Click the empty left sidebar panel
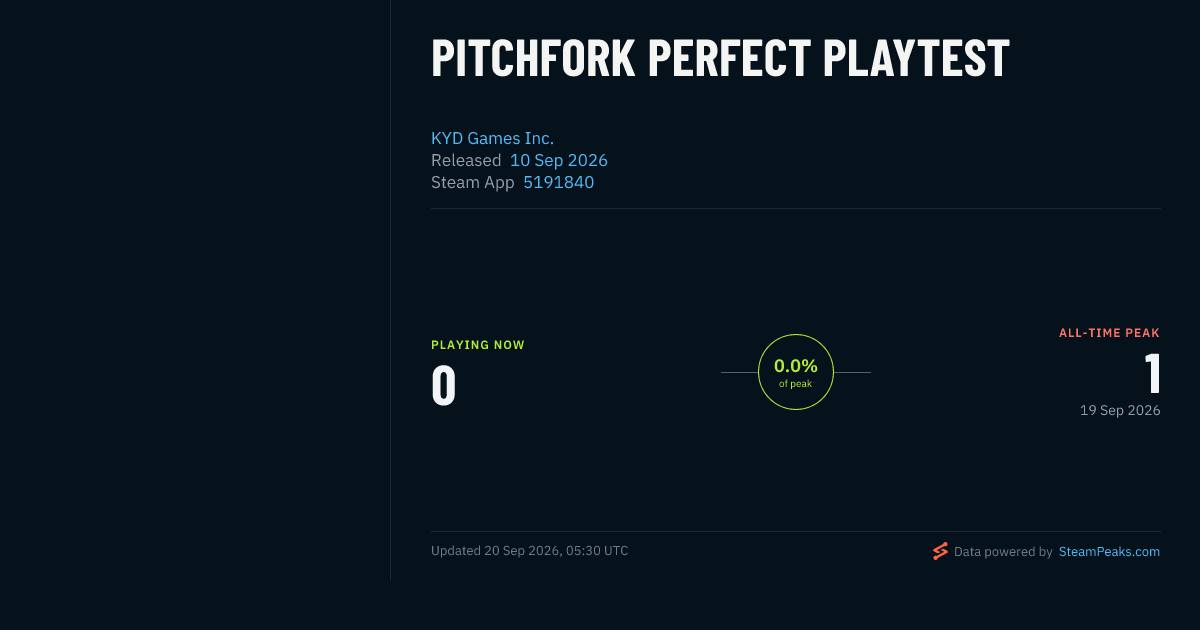Viewport: 1200px width, 630px height. [x=195, y=290]
